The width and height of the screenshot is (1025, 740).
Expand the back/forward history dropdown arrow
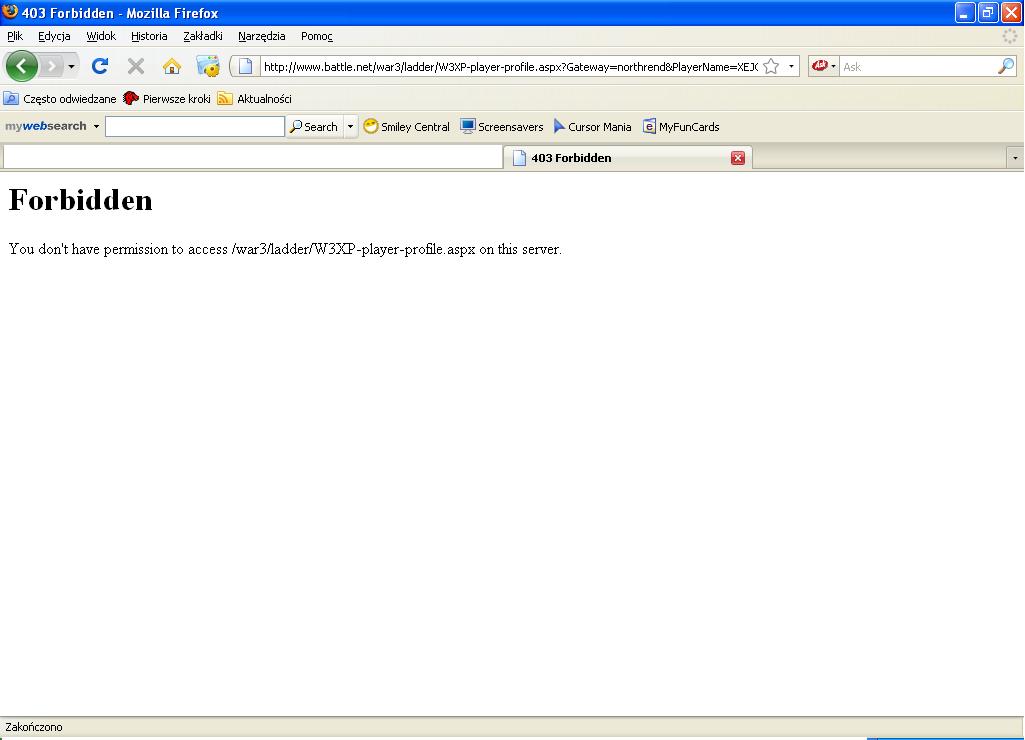(72, 66)
